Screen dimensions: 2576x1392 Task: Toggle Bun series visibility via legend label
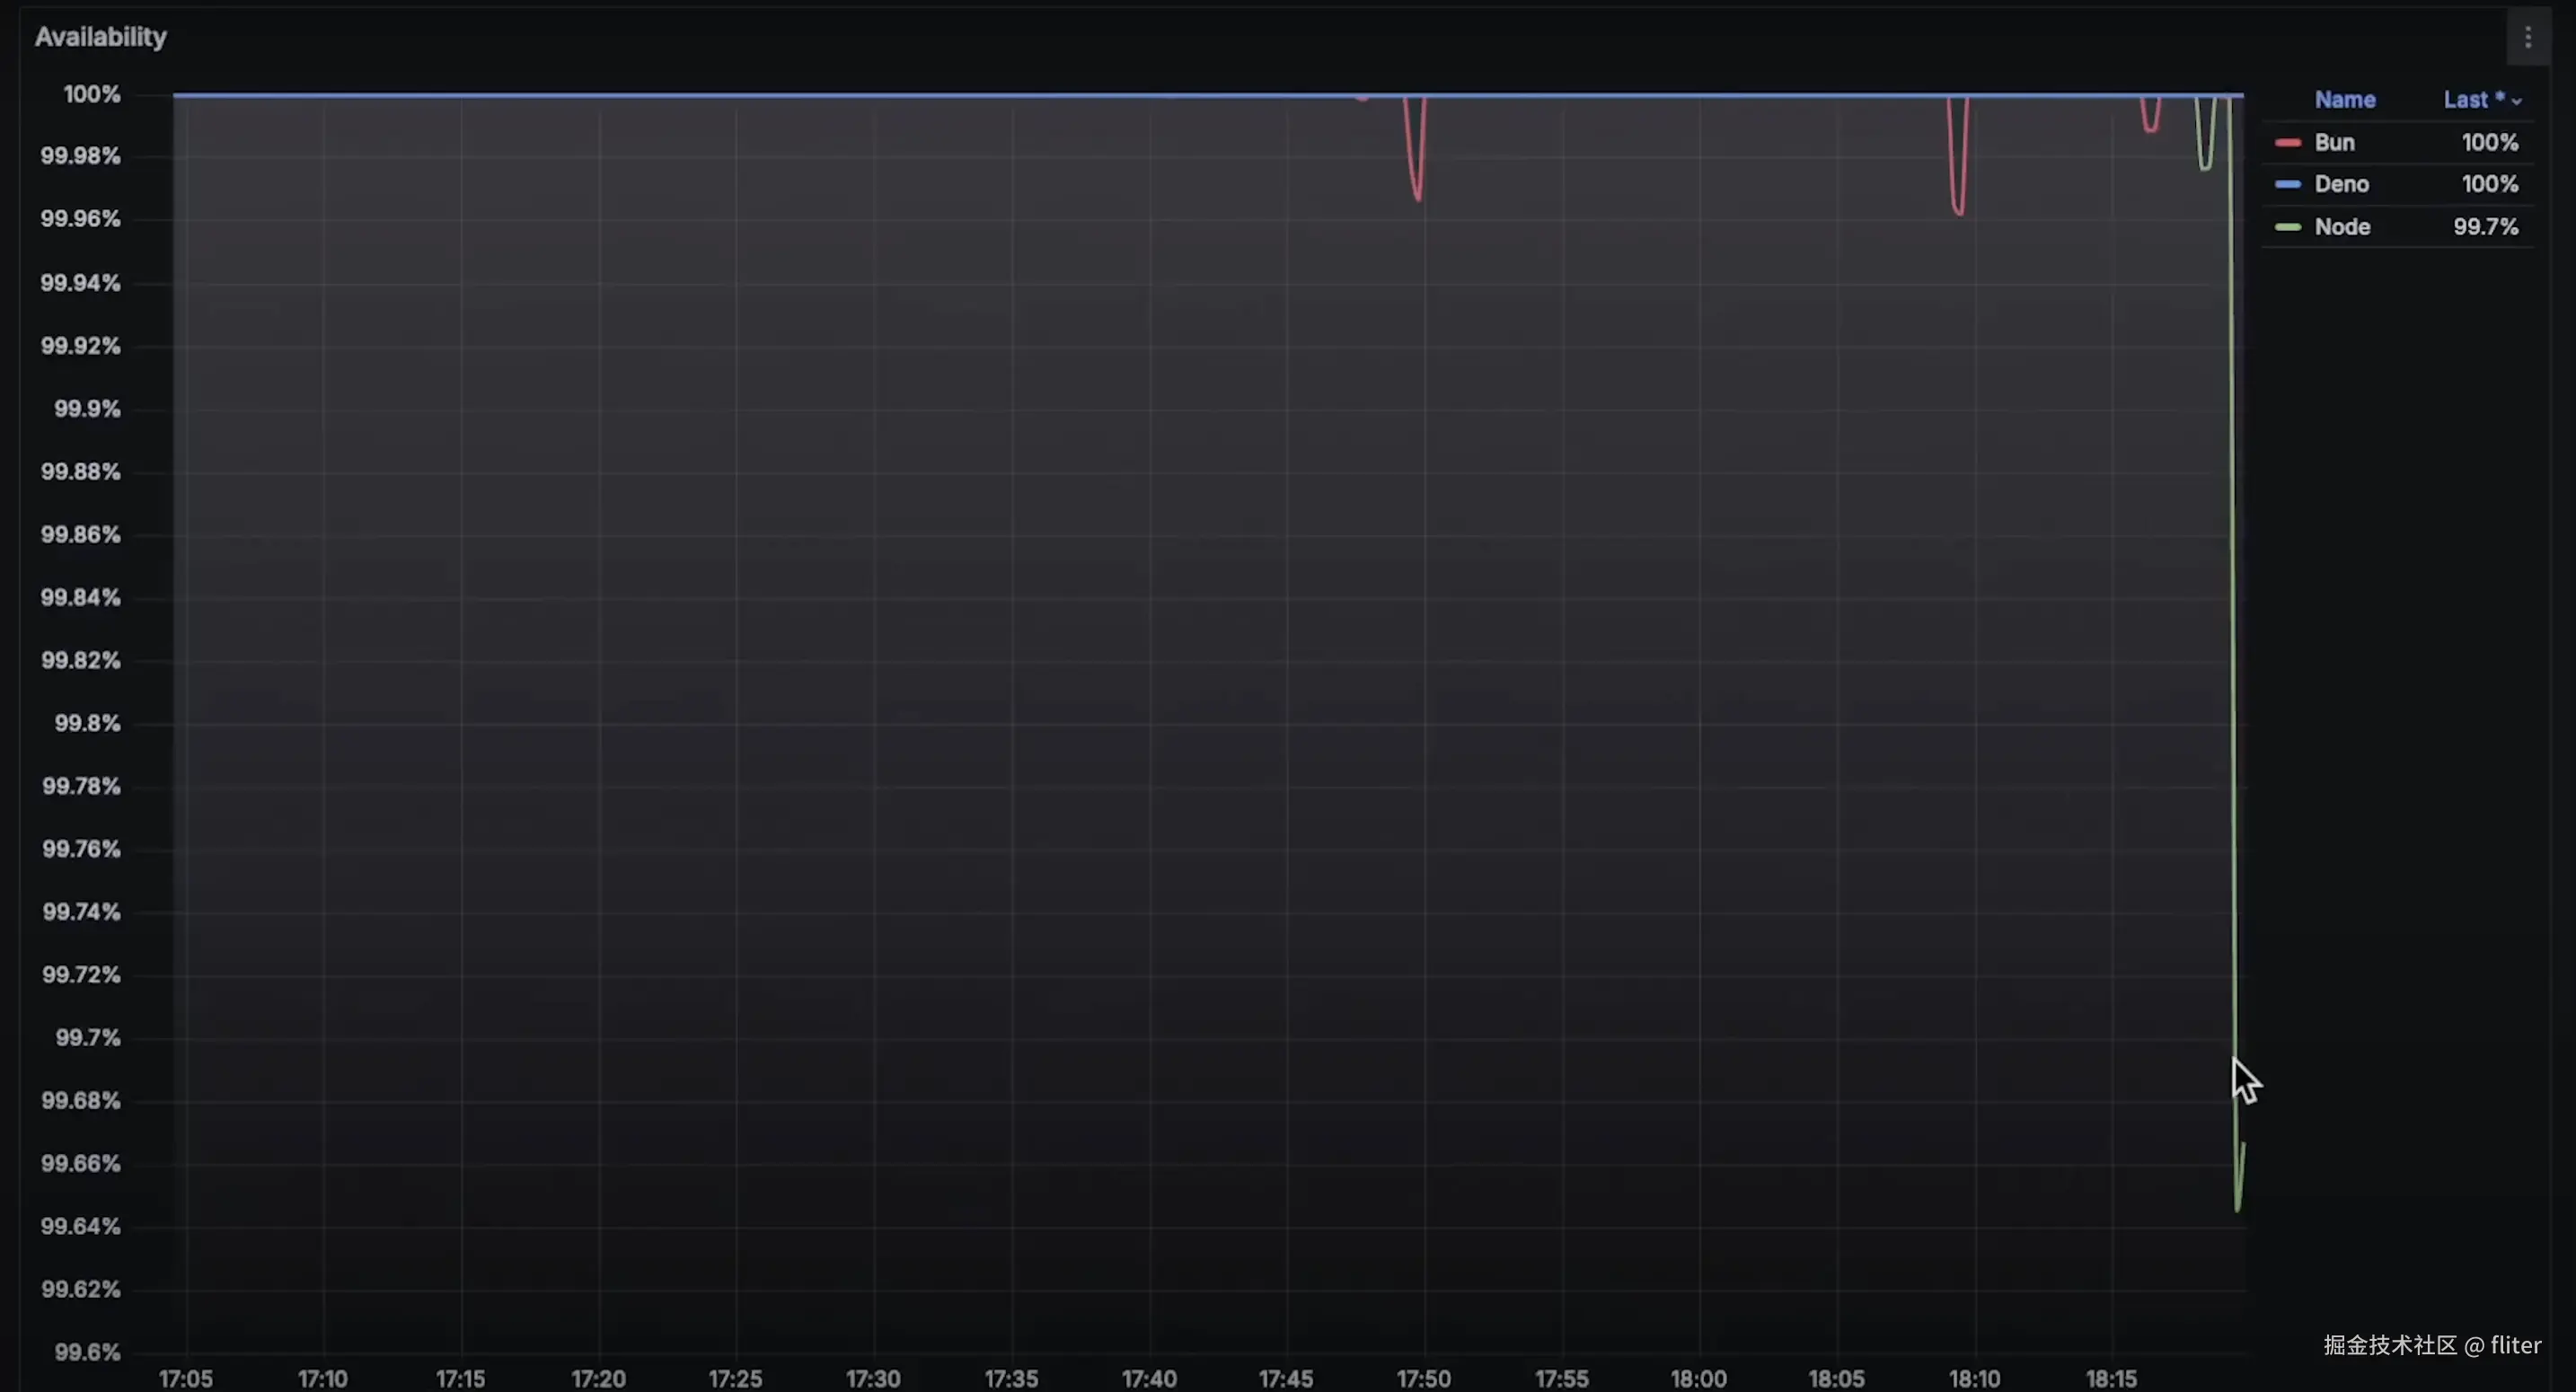tap(2334, 143)
